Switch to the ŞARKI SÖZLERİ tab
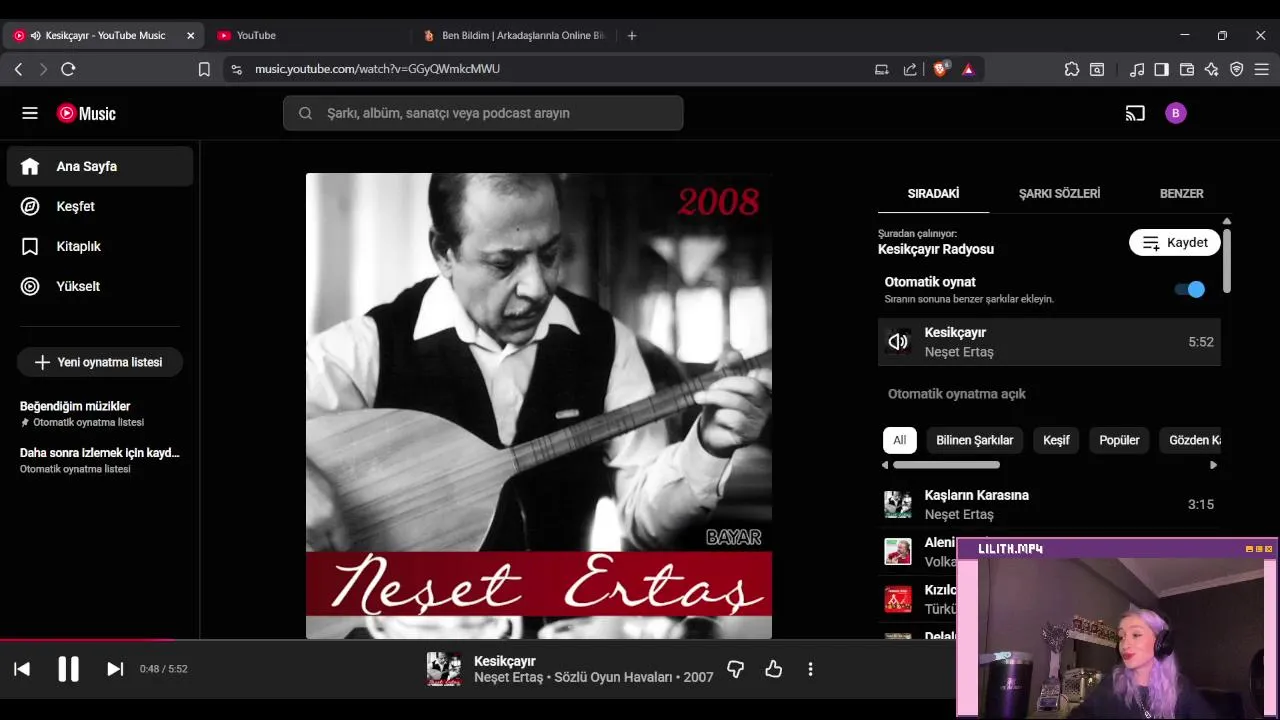 click(1059, 193)
